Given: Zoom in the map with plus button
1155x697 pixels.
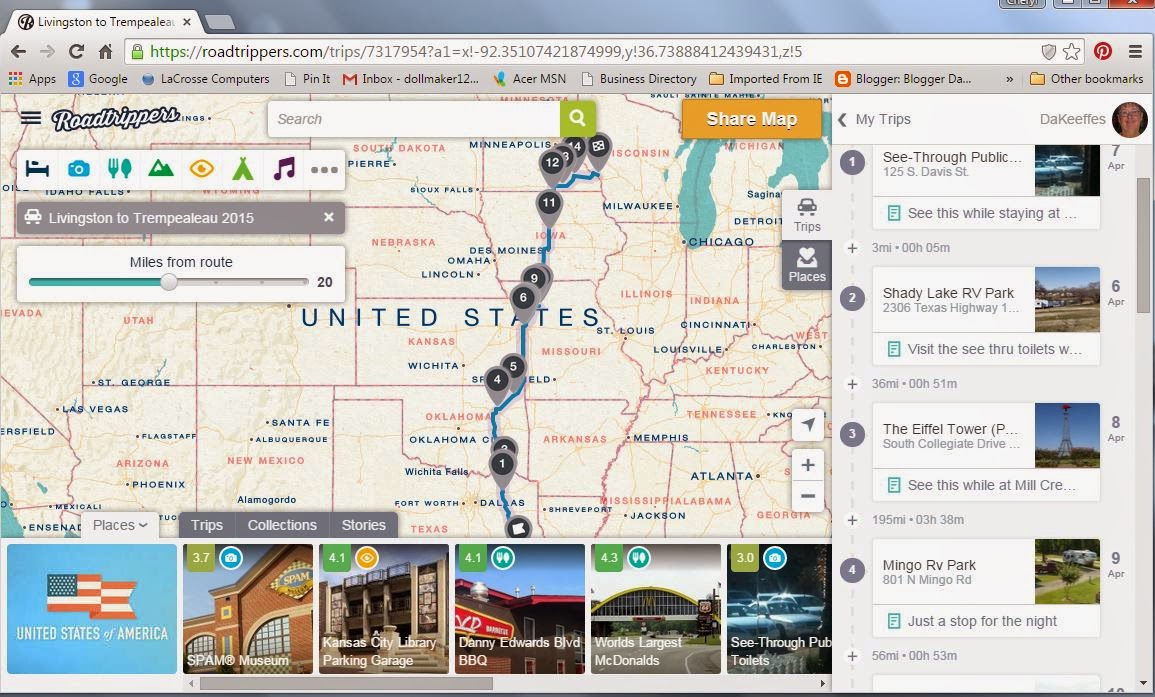Looking at the screenshot, I should pos(808,465).
